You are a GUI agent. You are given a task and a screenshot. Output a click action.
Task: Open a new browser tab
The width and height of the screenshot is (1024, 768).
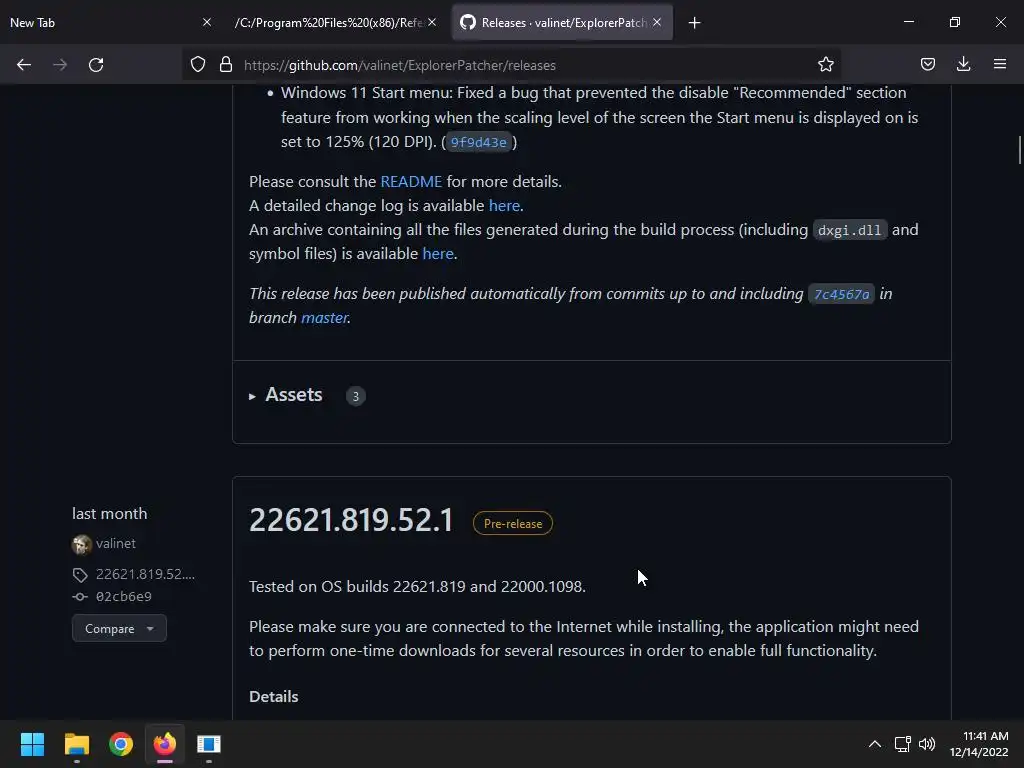[694, 23]
